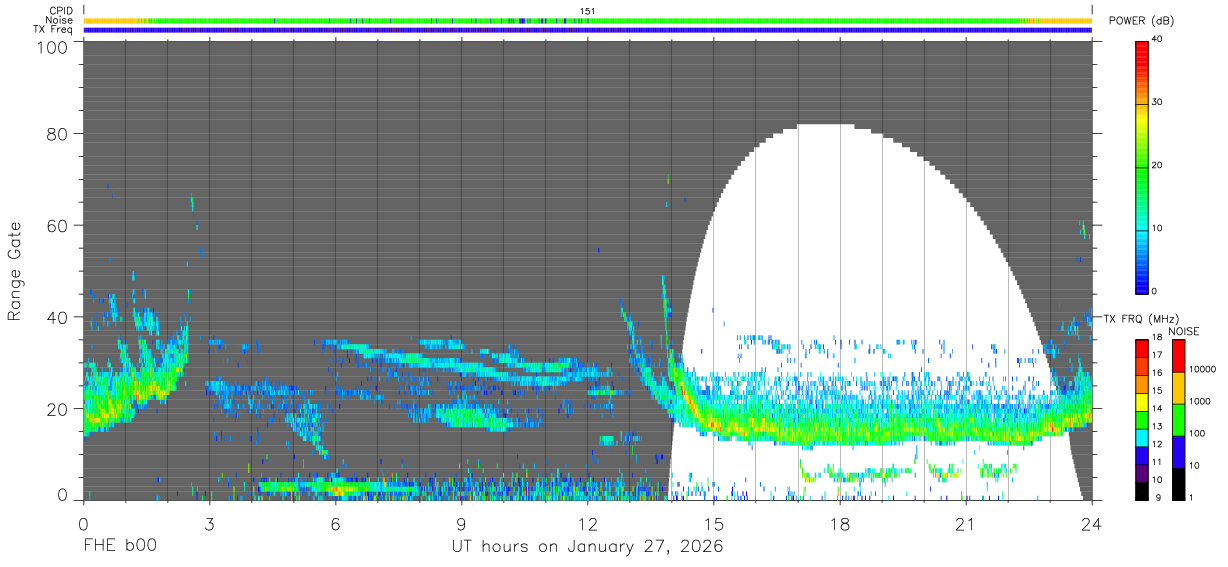1228x567 pixels.
Task: Click the TX frequency scale value 13
Action: [1158, 427]
